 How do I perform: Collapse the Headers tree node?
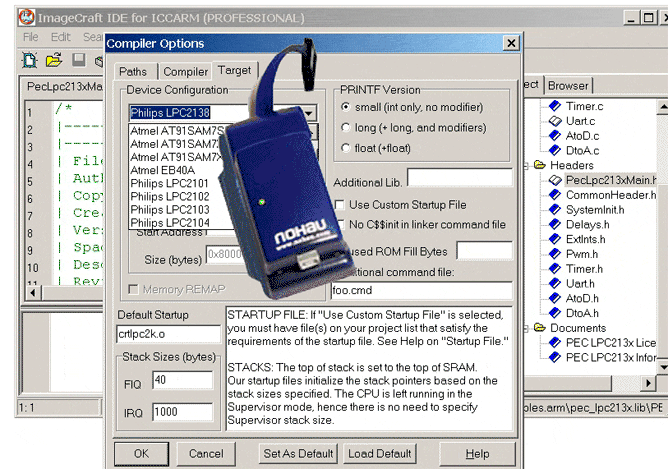click(x=527, y=165)
